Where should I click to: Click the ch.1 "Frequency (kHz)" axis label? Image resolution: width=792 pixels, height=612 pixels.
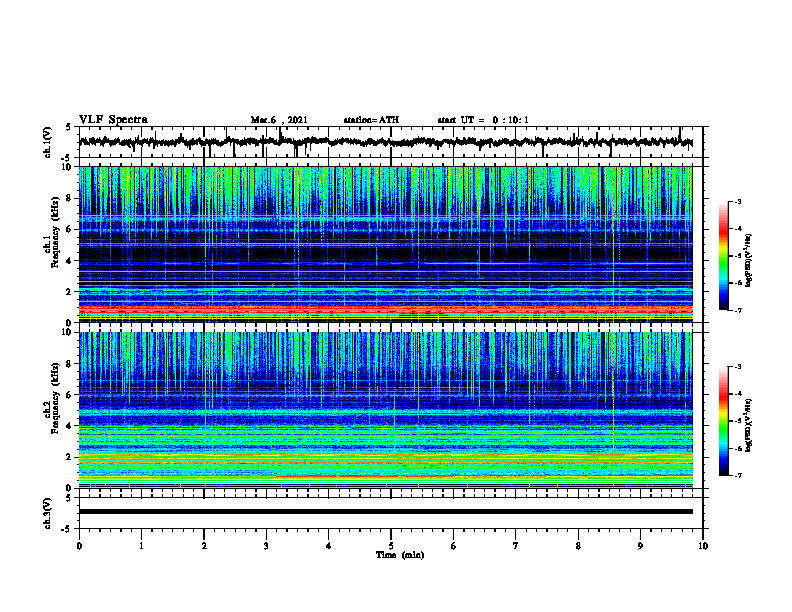[x=55, y=231]
